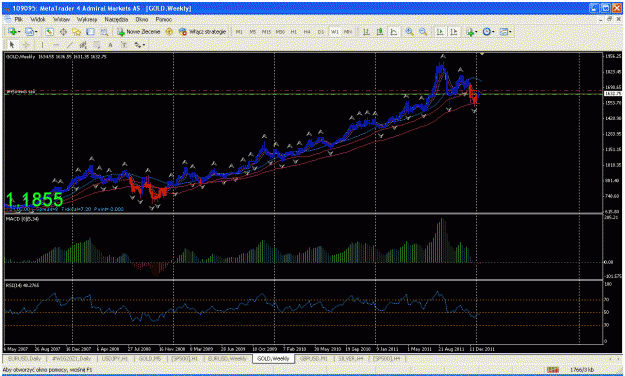Open the Narzędzia menu
This screenshot has width=625, height=376.
tap(116, 19)
